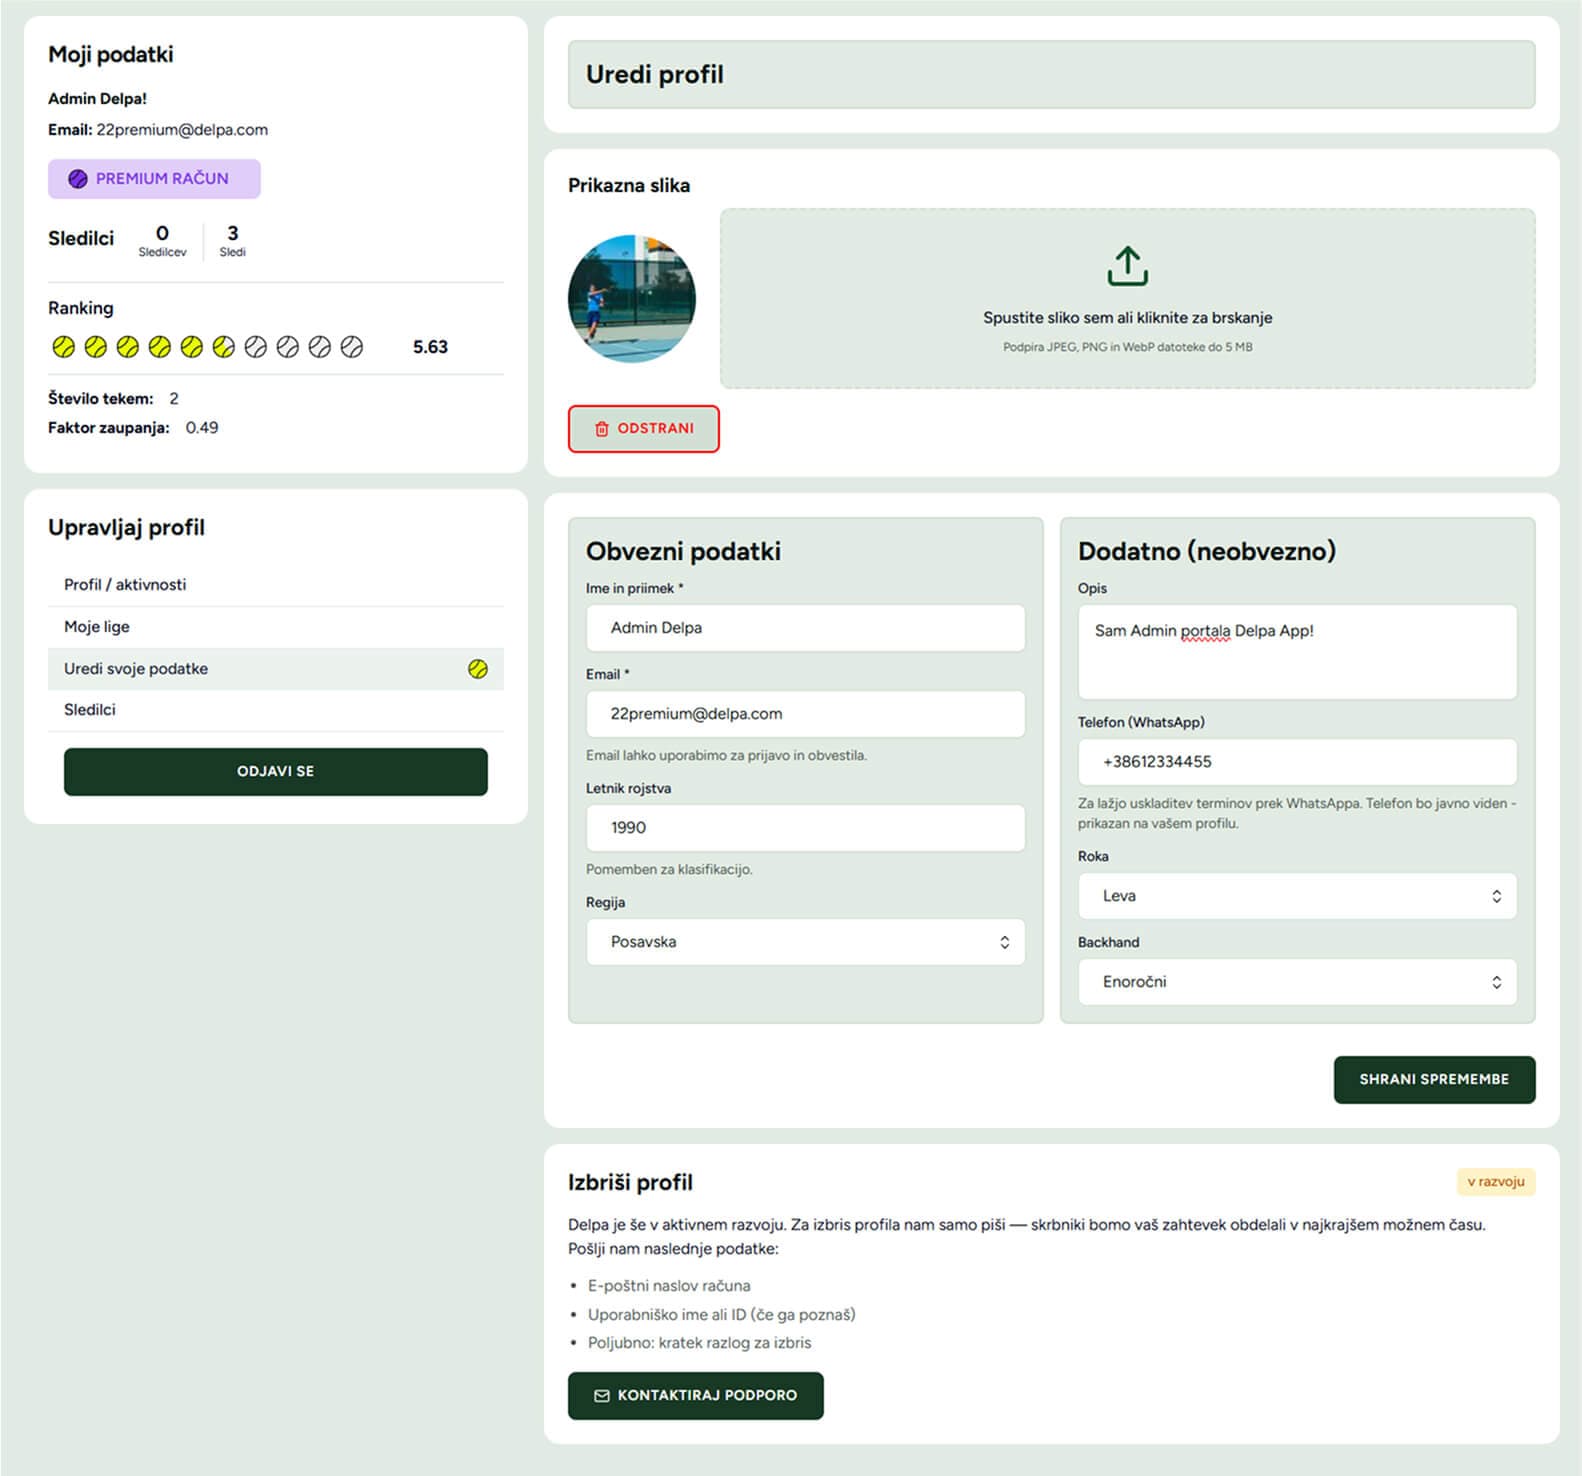Click the upload arrow icon

coord(1127,266)
